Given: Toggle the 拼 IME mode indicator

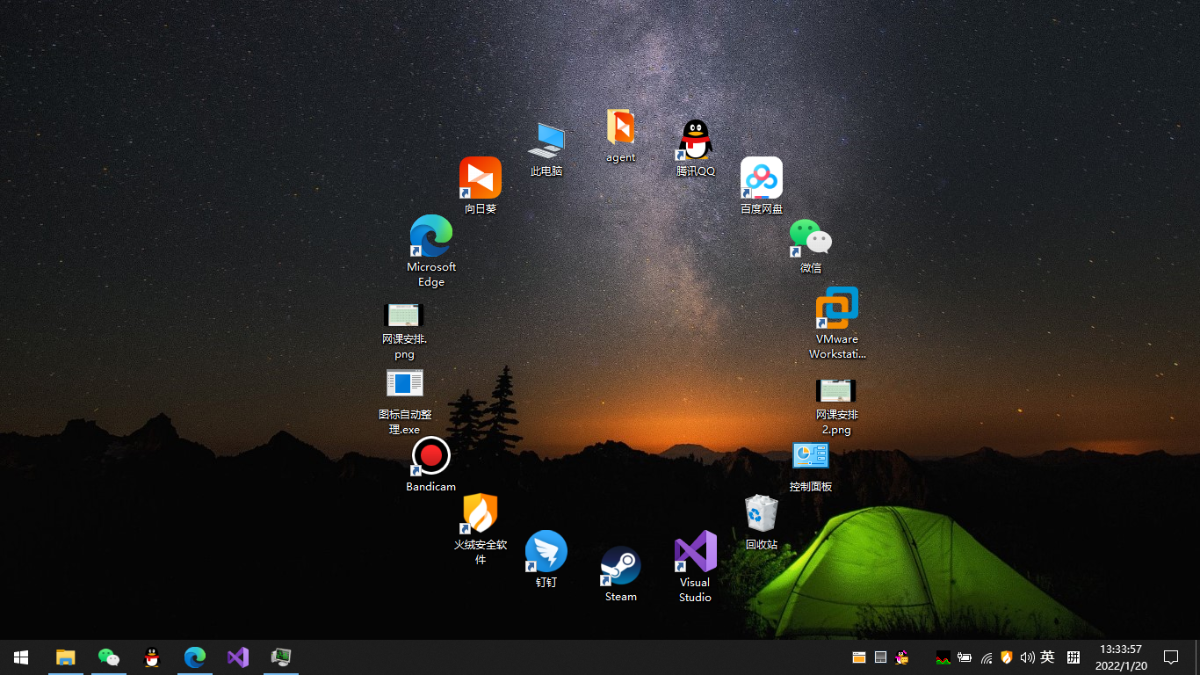Looking at the screenshot, I should pyautogui.click(x=1073, y=657).
